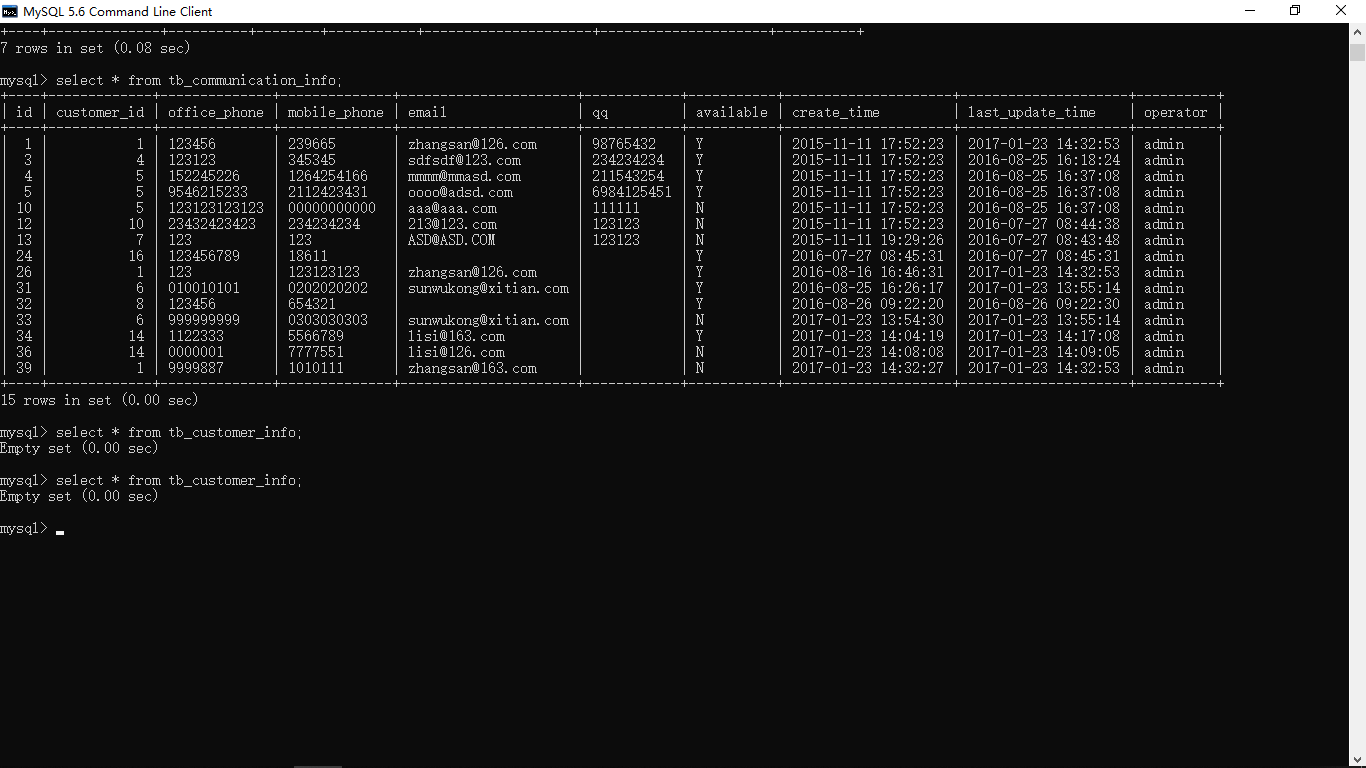Image resolution: width=1366 pixels, height=768 pixels.
Task: Restore down the console window
Action: tap(1295, 11)
